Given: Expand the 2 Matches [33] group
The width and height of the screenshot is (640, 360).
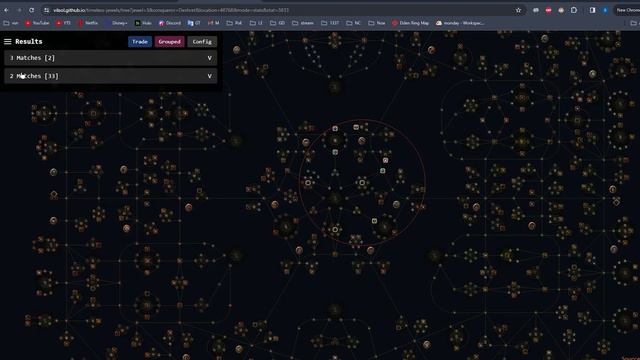Looking at the screenshot, I should click(111, 76).
